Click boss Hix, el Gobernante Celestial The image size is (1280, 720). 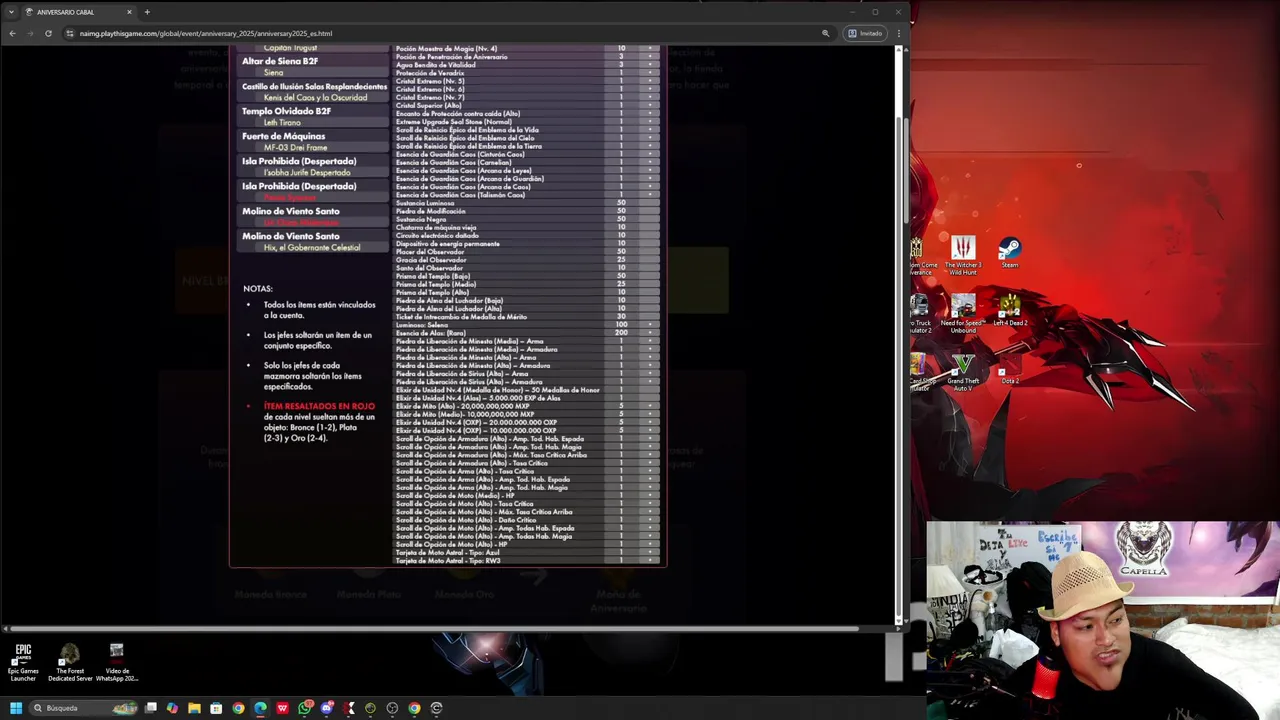click(312, 248)
